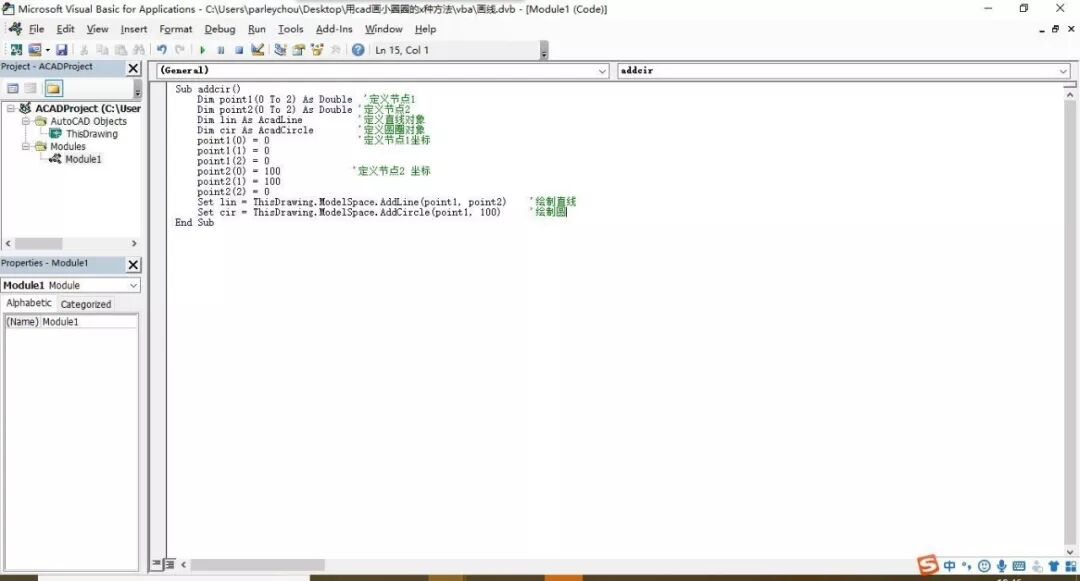Screen dimensions: 1080x581
Task: Toggle Chinese/English input mode 中 icon
Action: tap(950, 566)
